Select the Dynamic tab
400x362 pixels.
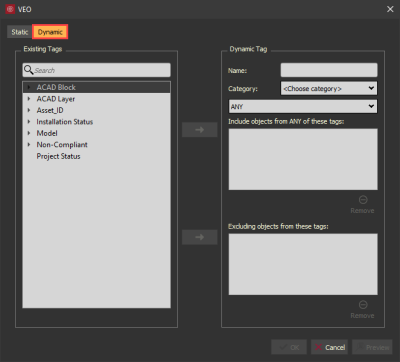pyautogui.click(x=50, y=32)
